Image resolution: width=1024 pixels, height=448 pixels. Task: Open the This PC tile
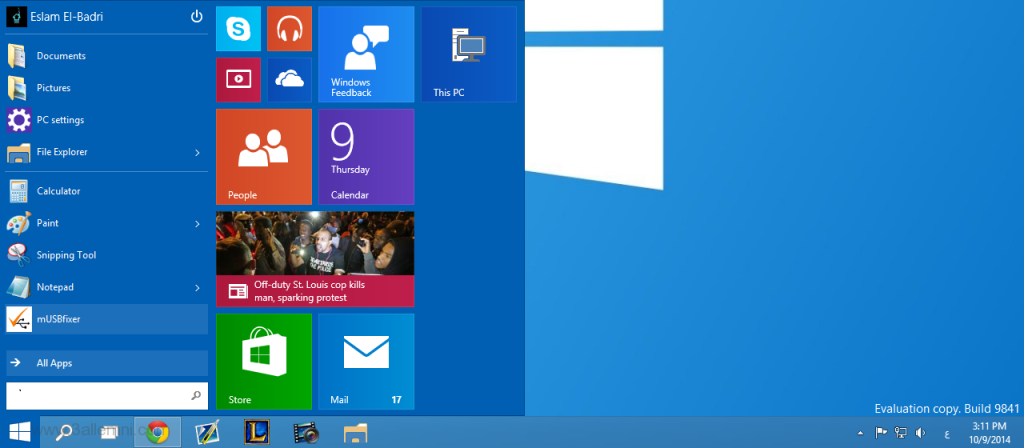469,54
